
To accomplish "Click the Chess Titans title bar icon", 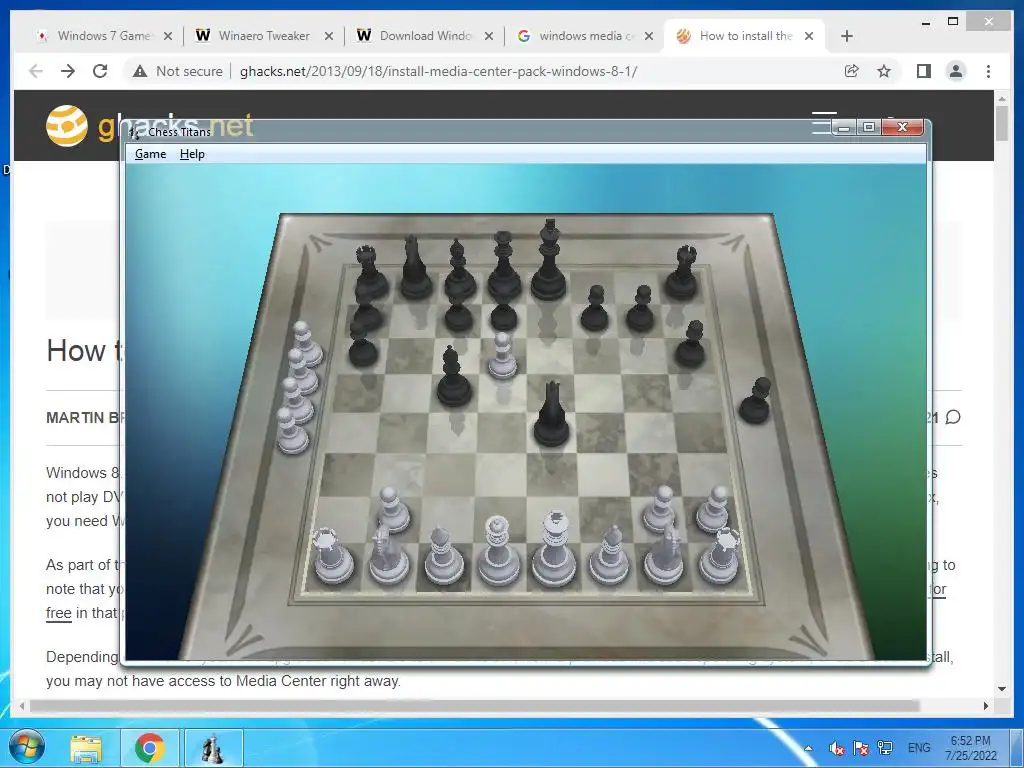I will [135, 132].
